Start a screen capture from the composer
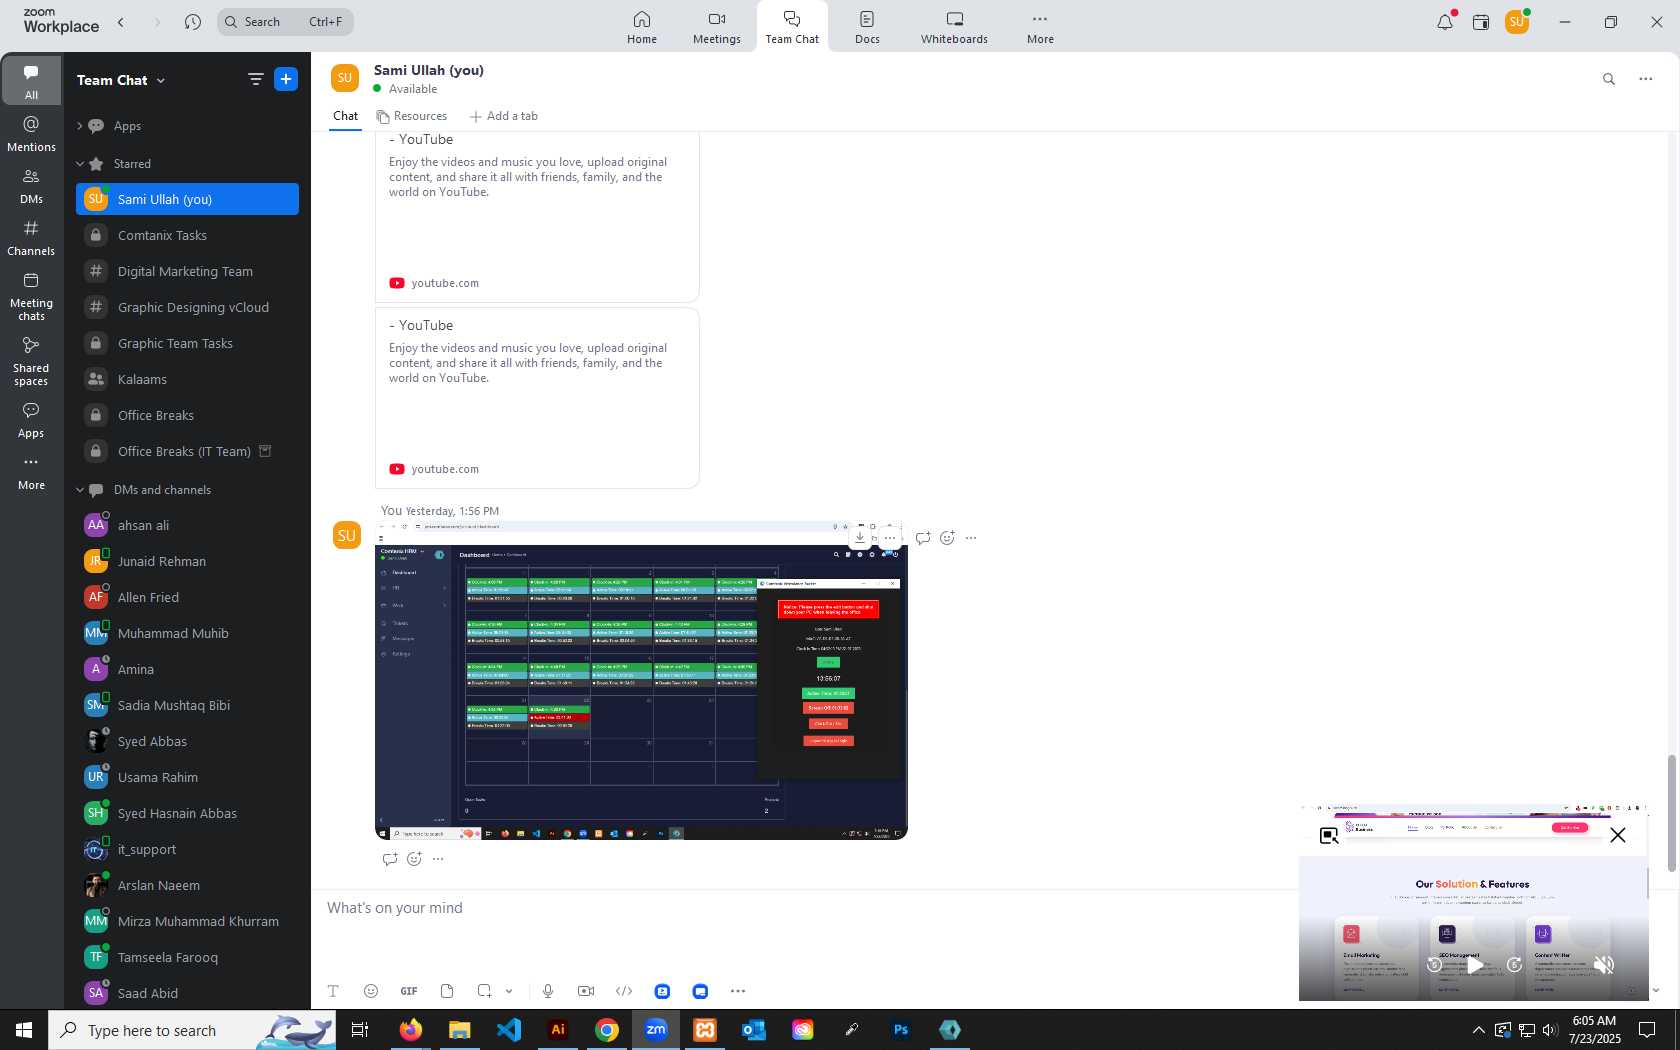This screenshot has height=1050, width=1680. click(484, 991)
